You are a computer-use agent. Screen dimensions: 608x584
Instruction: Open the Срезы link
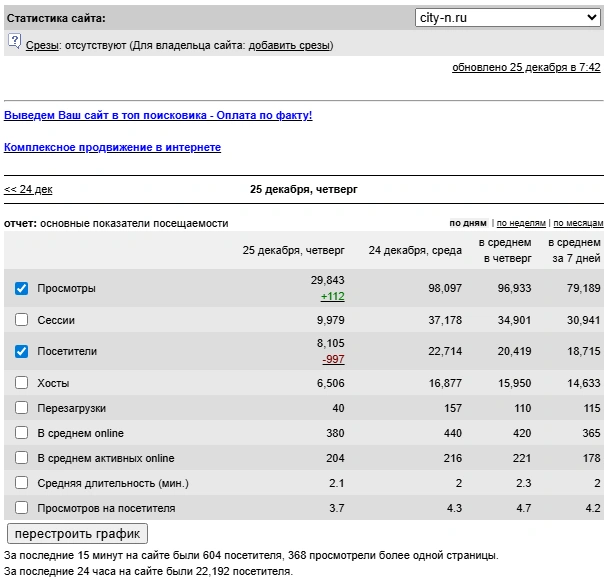[42, 45]
